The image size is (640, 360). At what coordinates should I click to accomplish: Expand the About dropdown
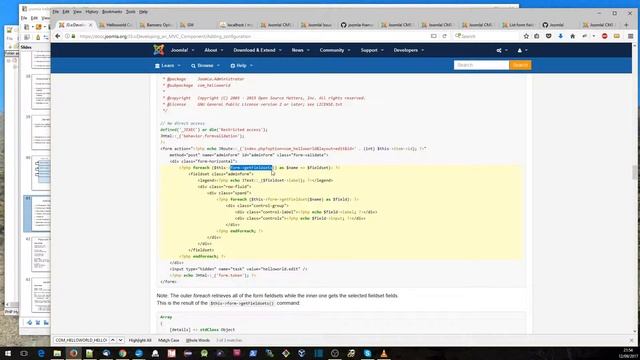(x=213, y=50)
